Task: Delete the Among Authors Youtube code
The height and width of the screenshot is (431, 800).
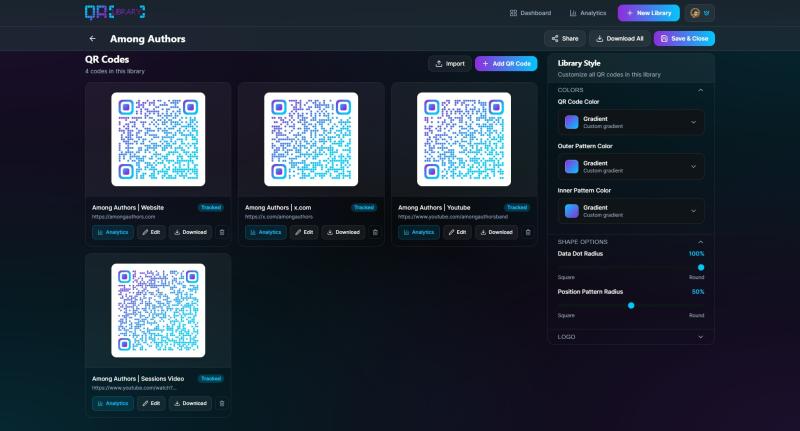Action: coord(528,232)
